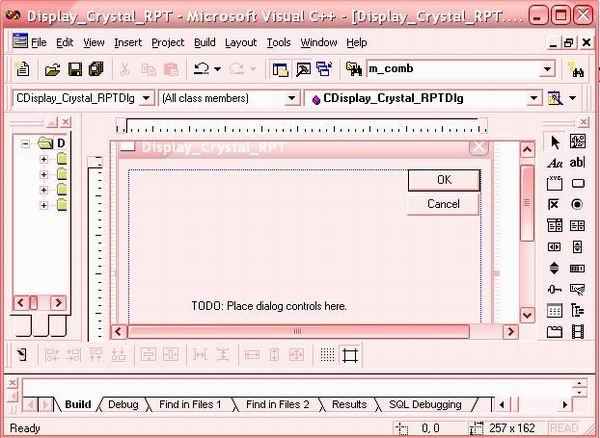Open the m_comb find combo dropdown
The height and width of the screenshot is (438, 600).
[x=548, y=69]
